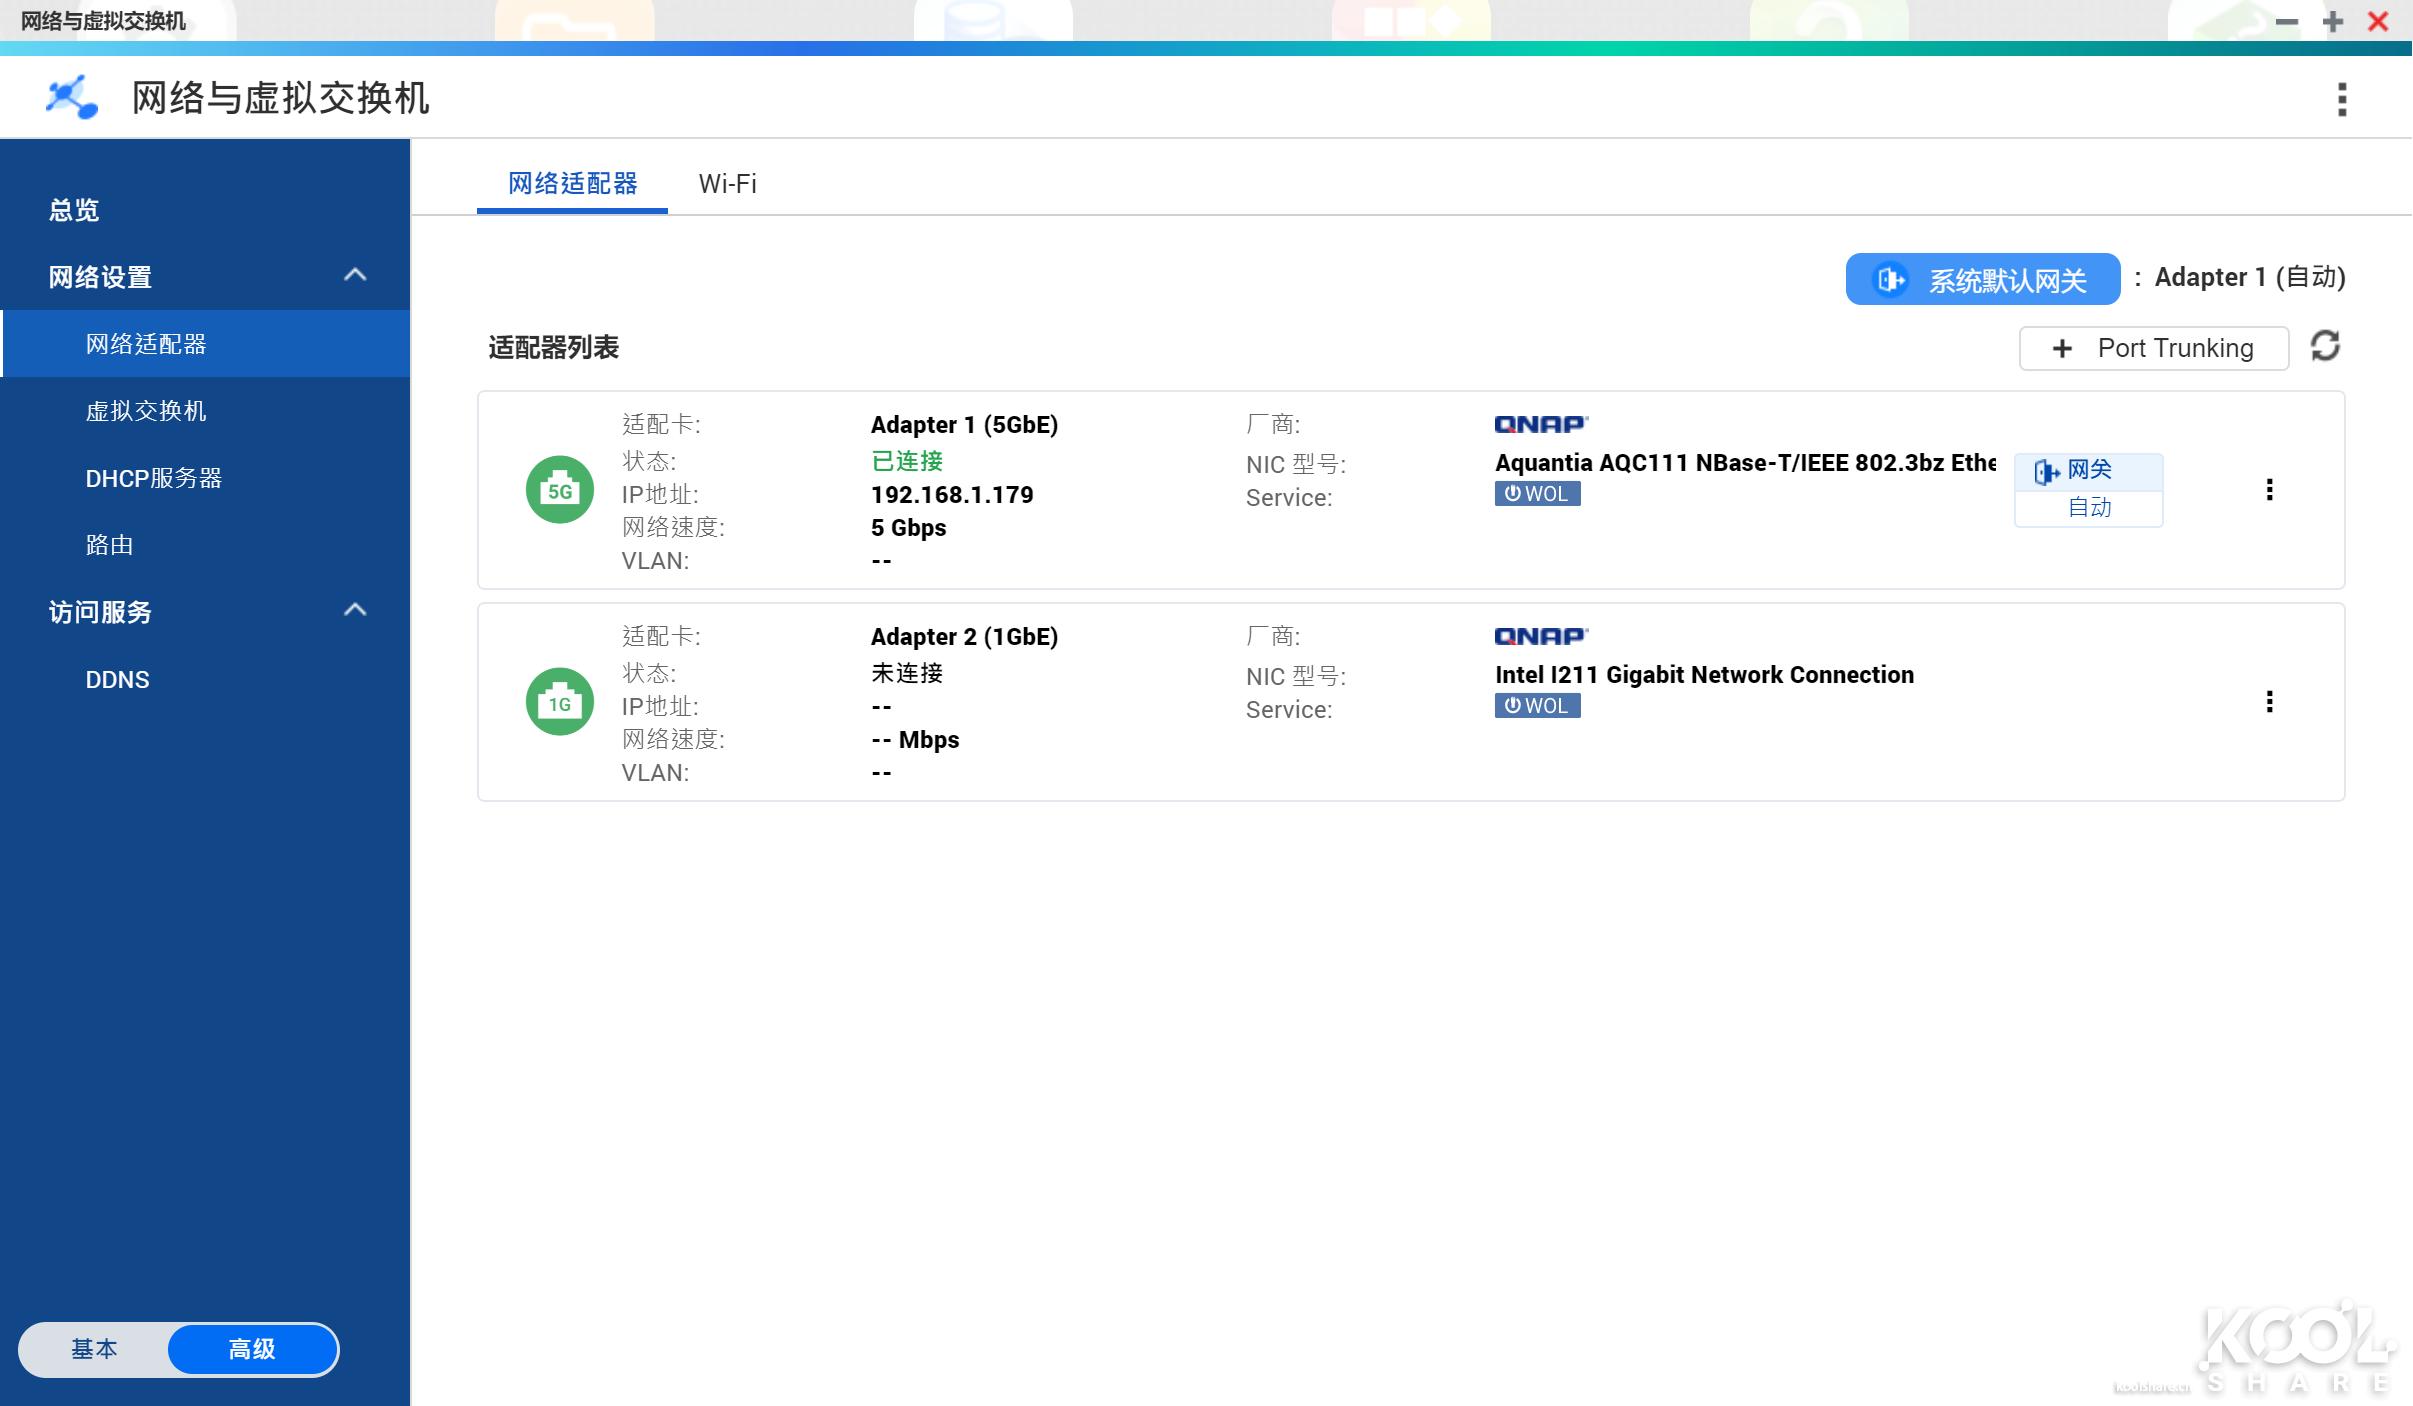Click the green 1G adapter icon
Image resolution: width=2413 pixels, height=1406 pixels.
tap(560, 701)
